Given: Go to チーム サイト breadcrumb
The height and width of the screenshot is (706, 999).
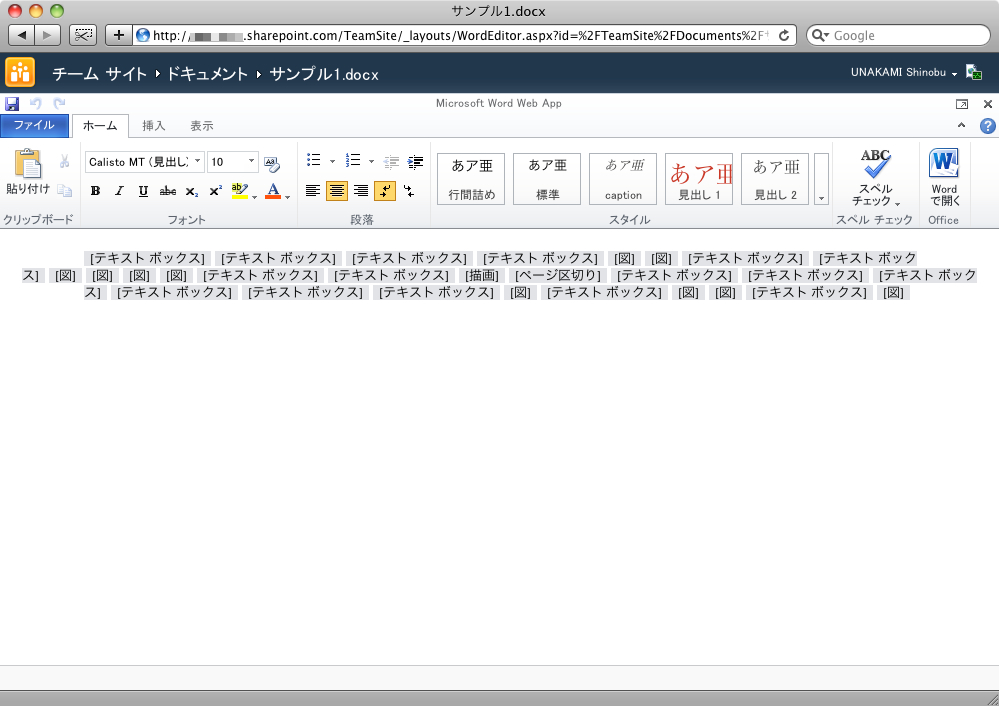Looking at the screenshot, I should [99, 74].
